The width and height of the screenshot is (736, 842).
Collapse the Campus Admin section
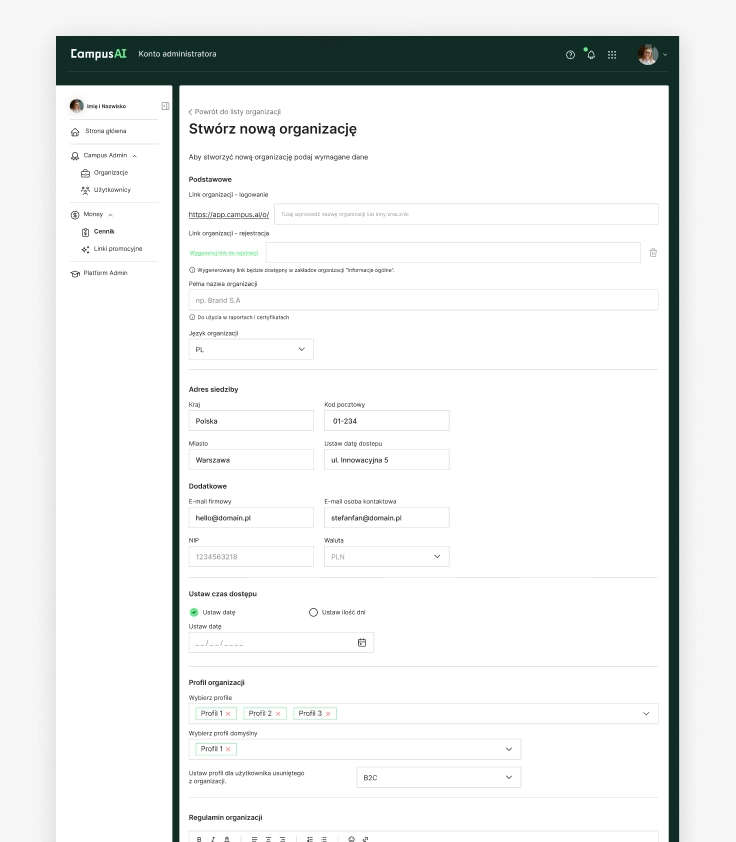point(134,156)
